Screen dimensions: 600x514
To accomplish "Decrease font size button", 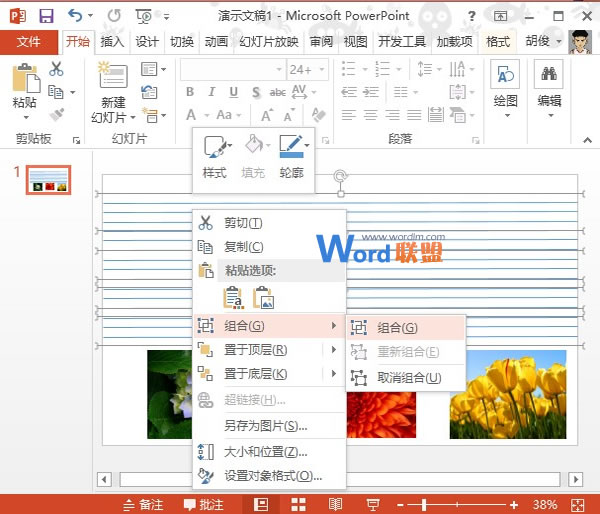I will click(289, 114).
